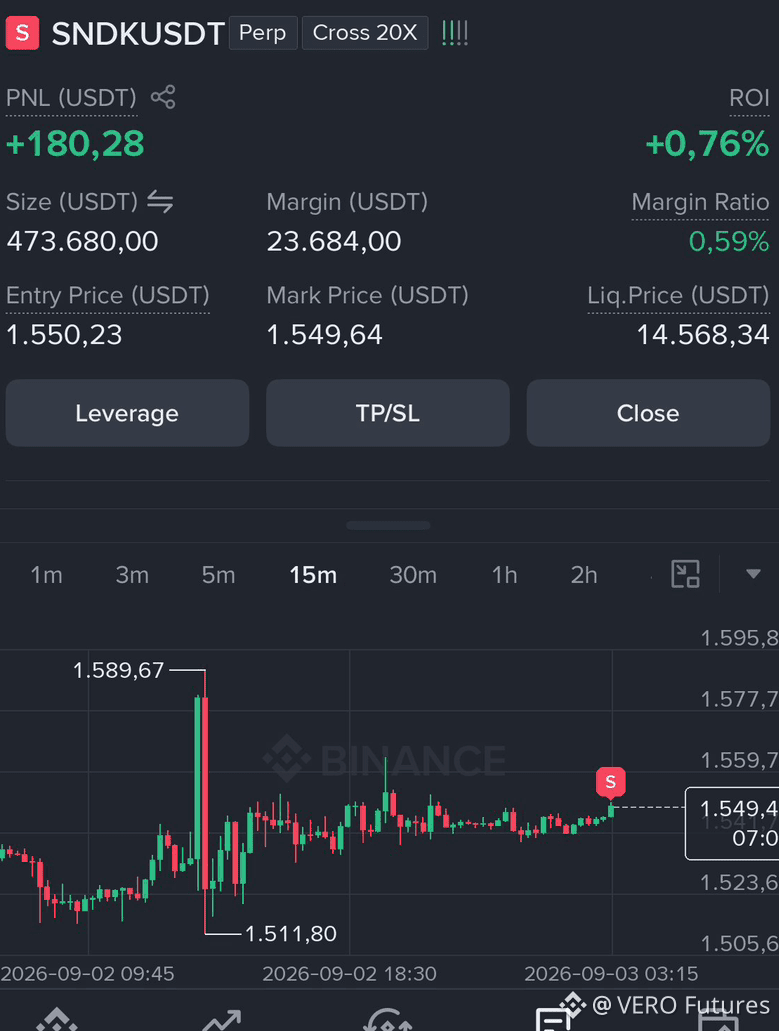Open the markets trend icon in bottom bar

222,1020
